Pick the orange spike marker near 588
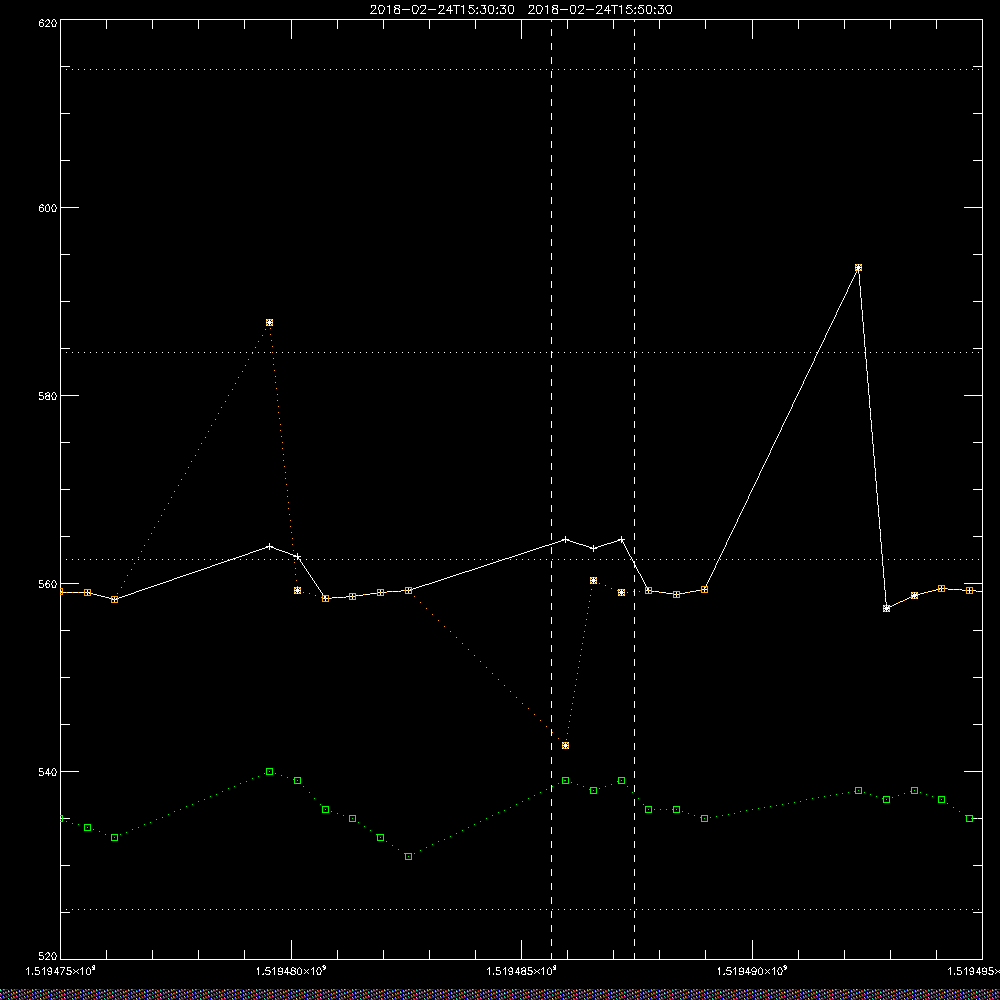The image size is (1000, 1000). 269,323
